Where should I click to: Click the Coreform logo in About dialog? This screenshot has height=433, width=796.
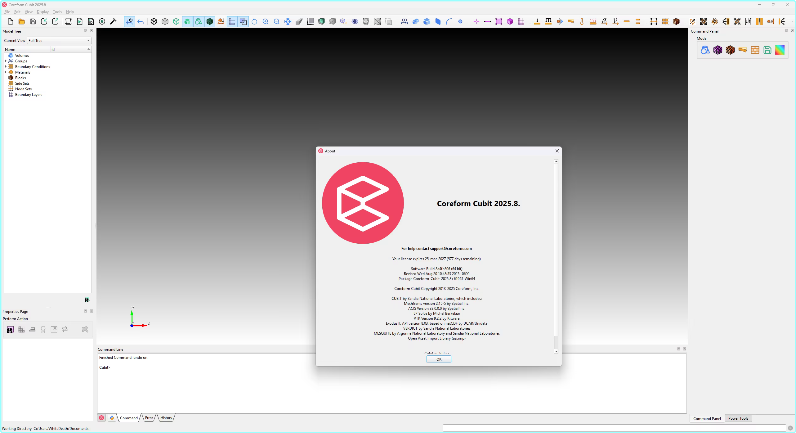click(363, 203)
